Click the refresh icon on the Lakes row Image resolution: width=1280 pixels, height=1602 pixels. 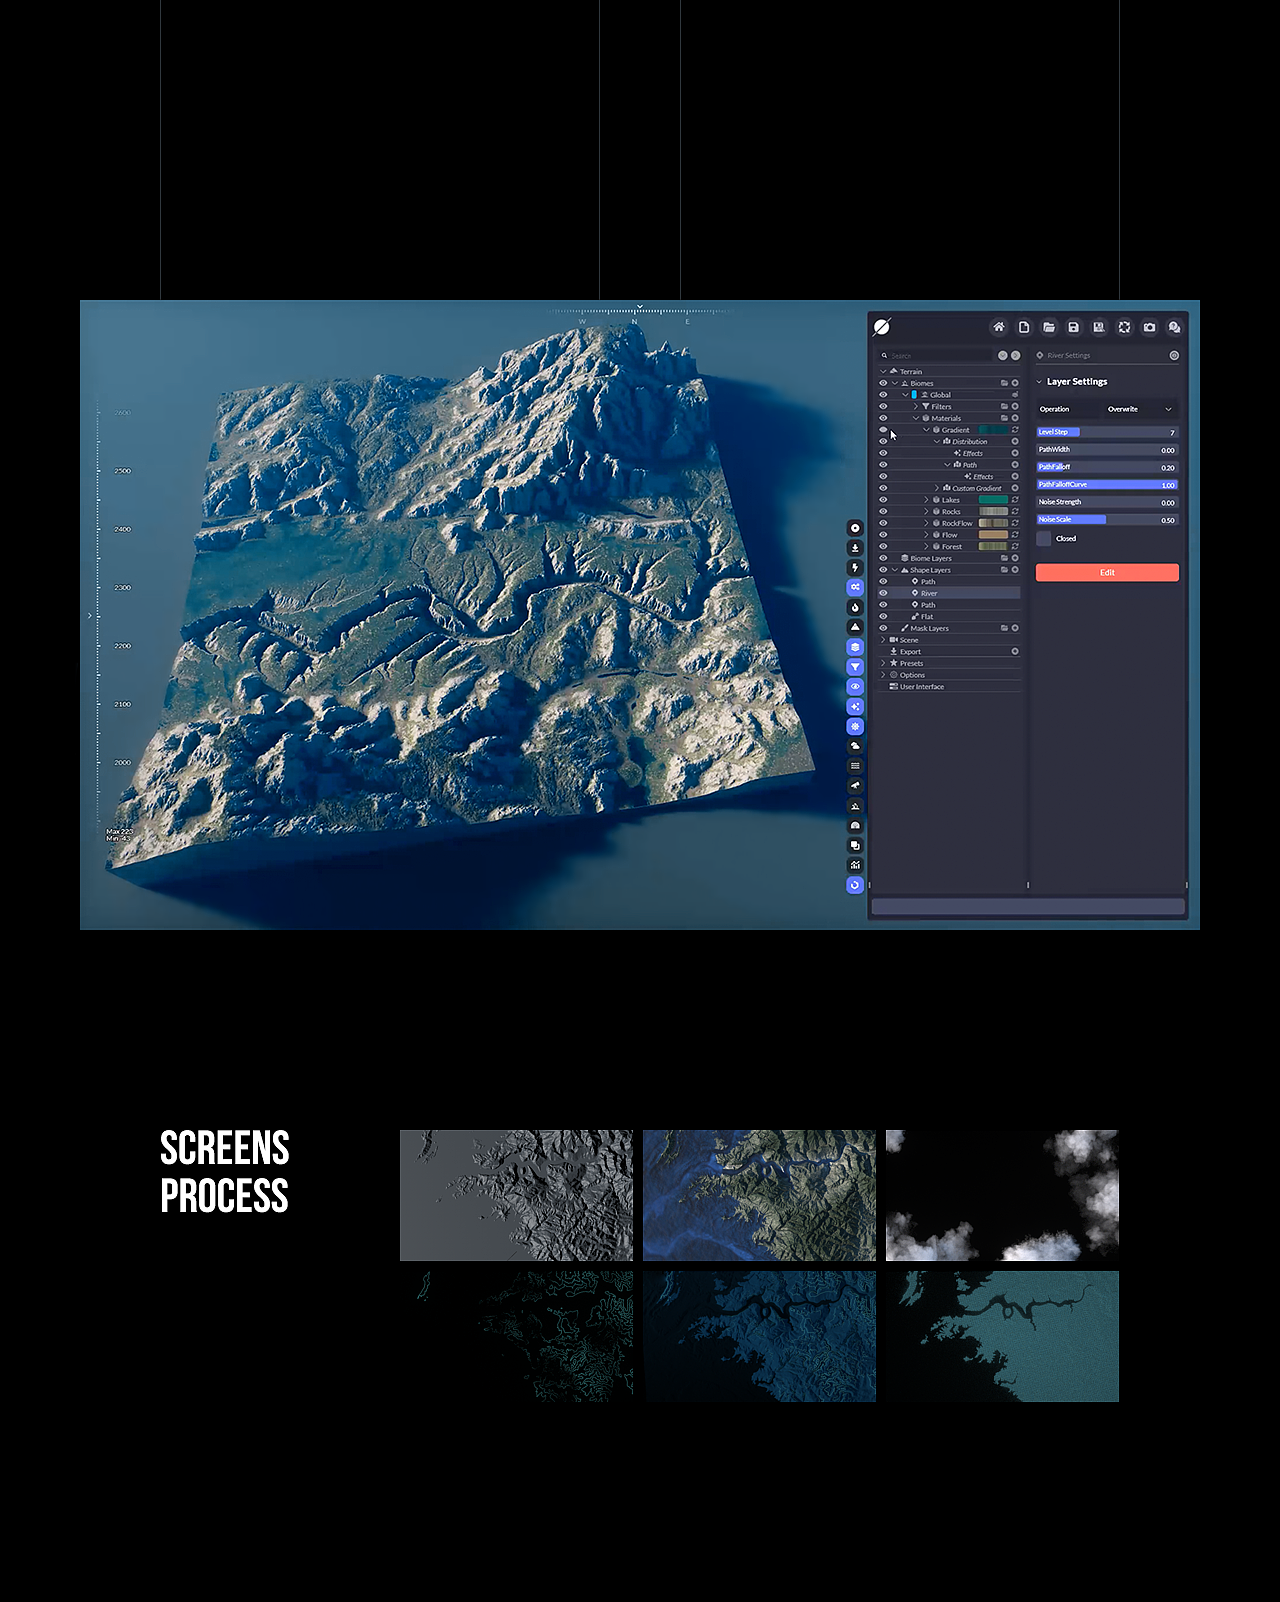tap(1015, 500)
